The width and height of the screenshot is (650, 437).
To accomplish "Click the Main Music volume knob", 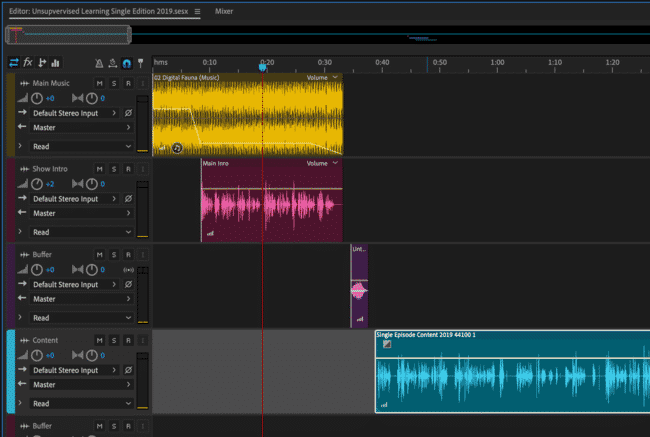I will click(37, 98).
